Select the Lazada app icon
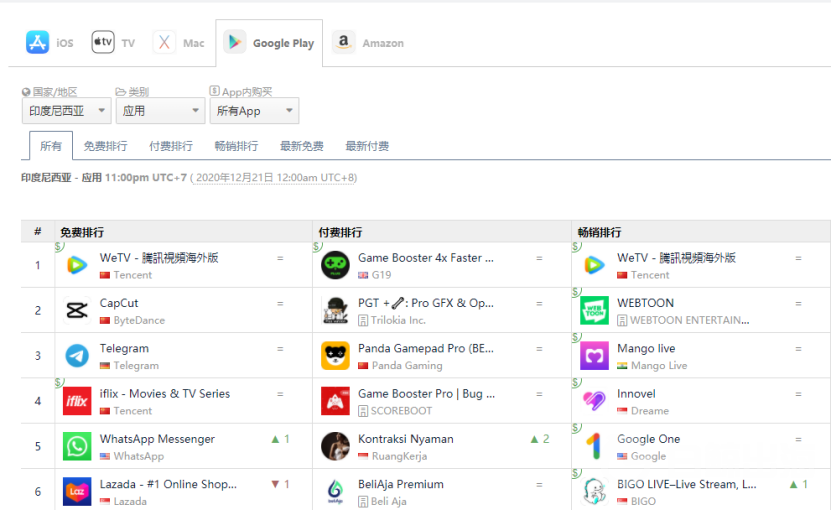 pos(77,491)
